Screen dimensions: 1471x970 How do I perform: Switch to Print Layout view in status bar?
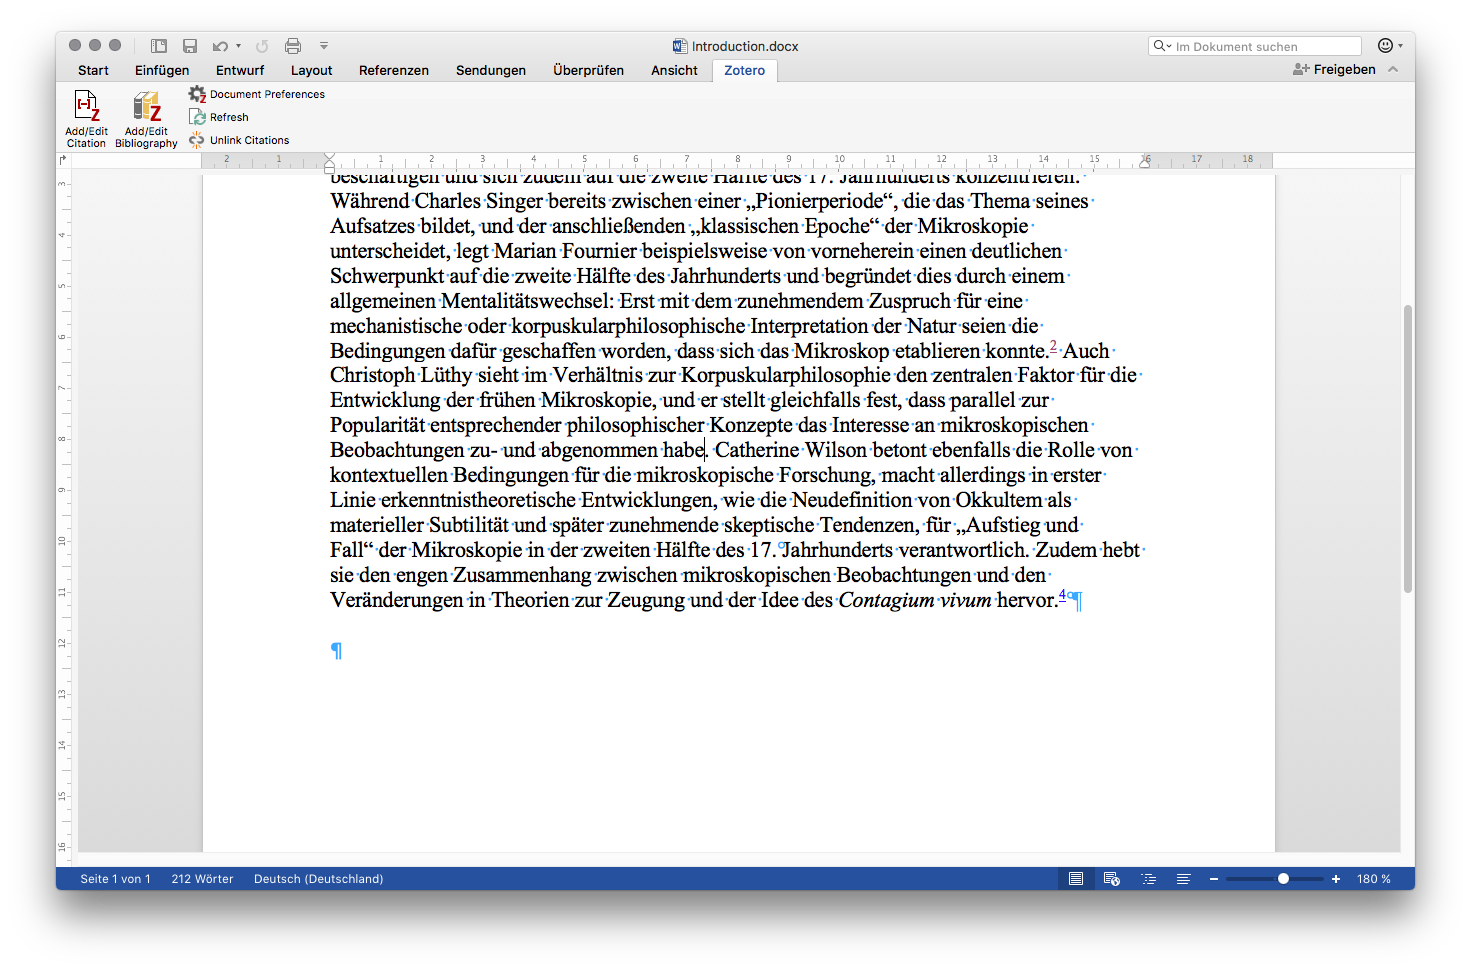click(x=1076, y=879)
